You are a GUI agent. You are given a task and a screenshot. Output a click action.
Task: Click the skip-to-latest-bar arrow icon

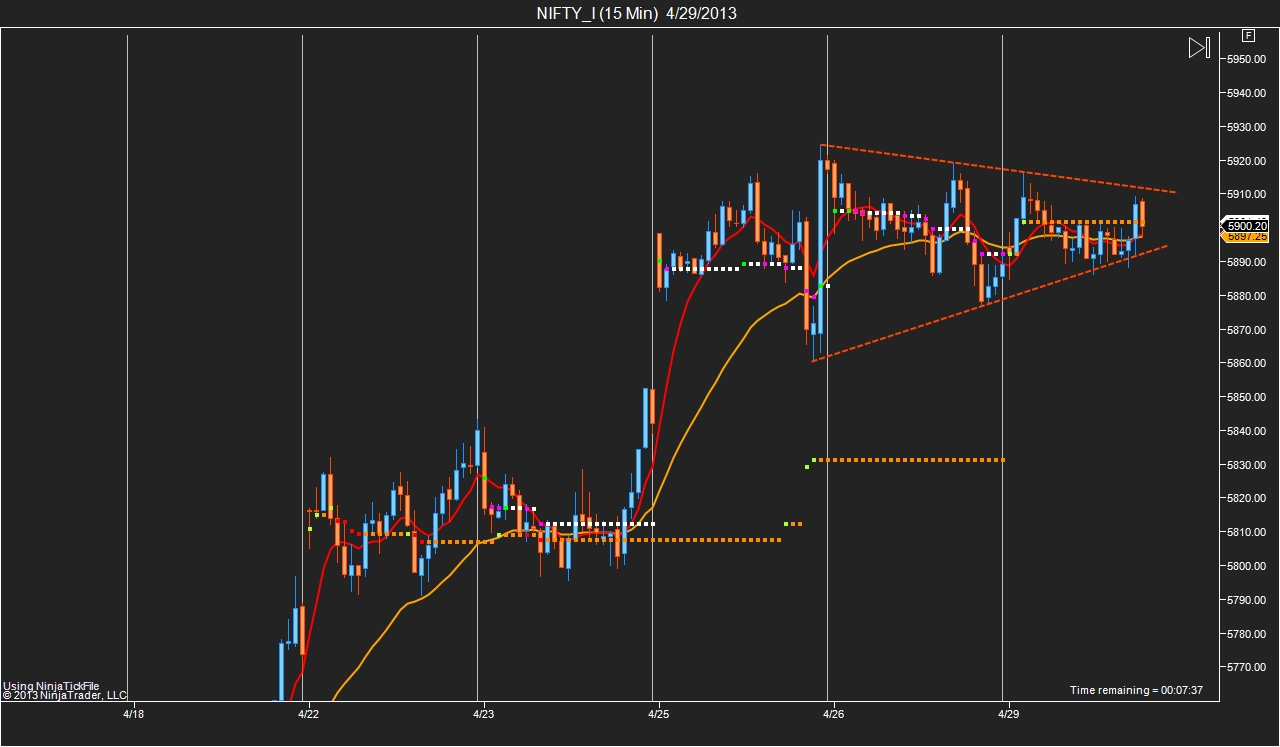1199,47
